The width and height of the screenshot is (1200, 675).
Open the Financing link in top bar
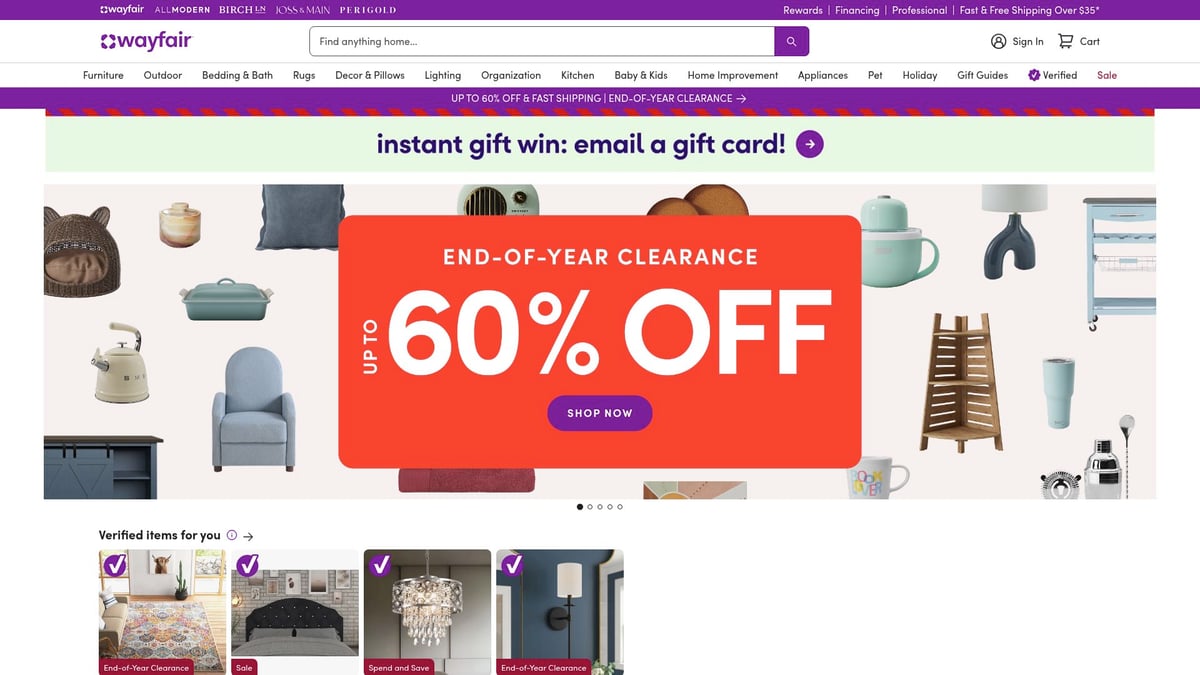tap(857, 10)
